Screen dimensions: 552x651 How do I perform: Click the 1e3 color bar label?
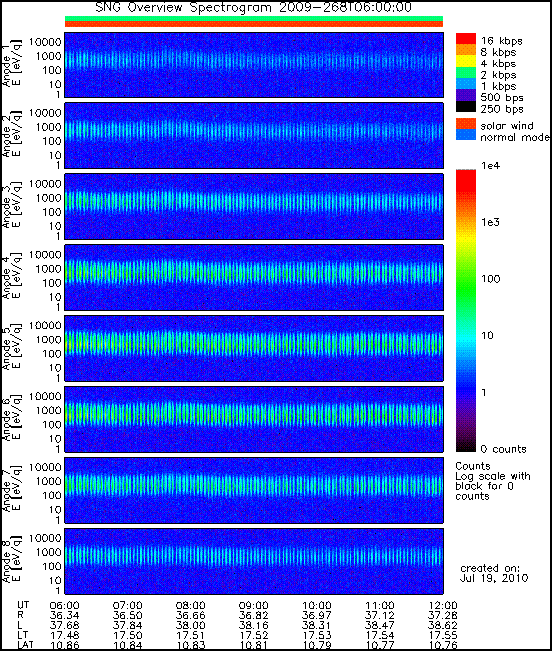(491, 222)
